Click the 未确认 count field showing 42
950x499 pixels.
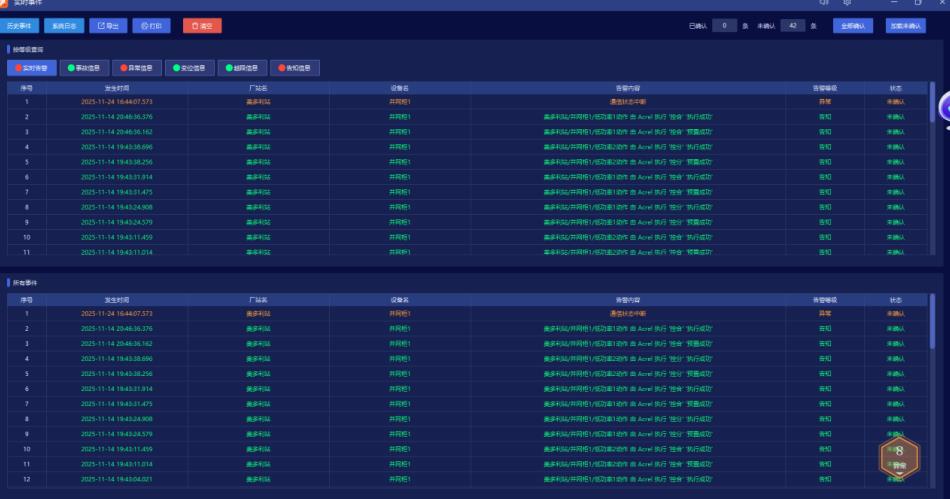(792, 25)
